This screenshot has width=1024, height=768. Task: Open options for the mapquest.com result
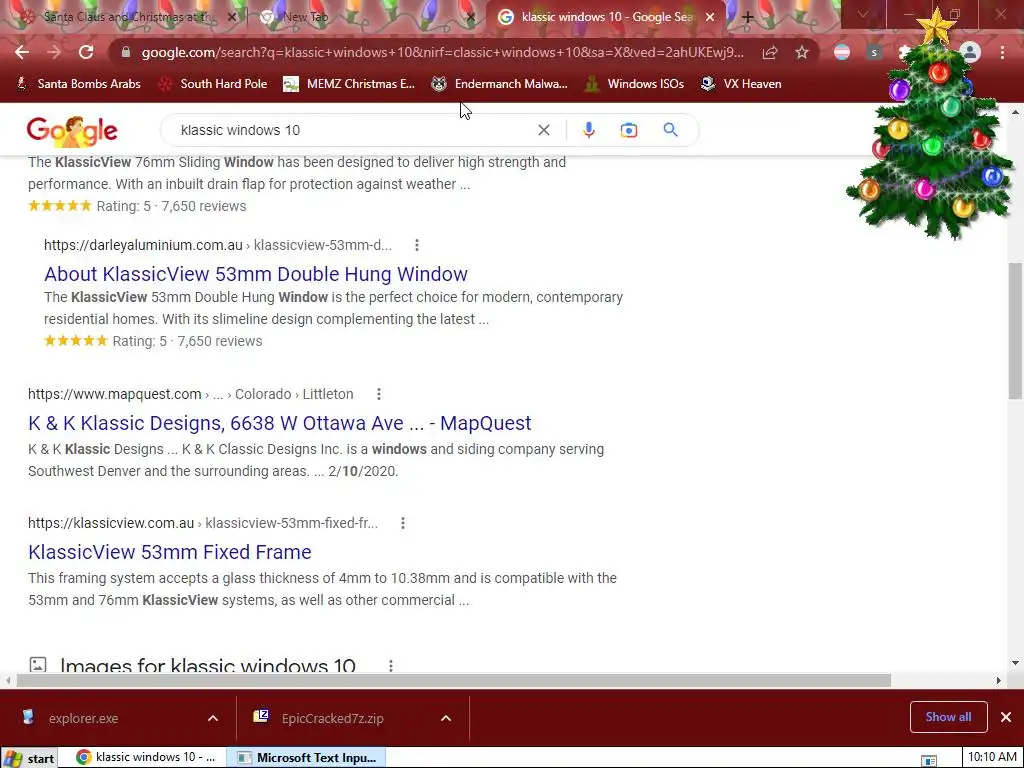[379, 394]
